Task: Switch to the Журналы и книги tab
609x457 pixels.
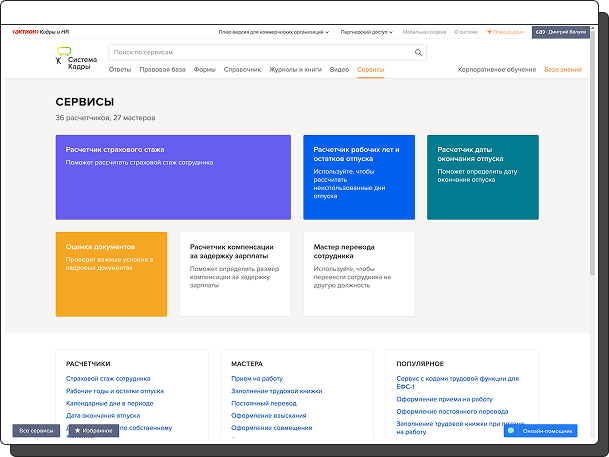Action: click(x=296, y=70)
